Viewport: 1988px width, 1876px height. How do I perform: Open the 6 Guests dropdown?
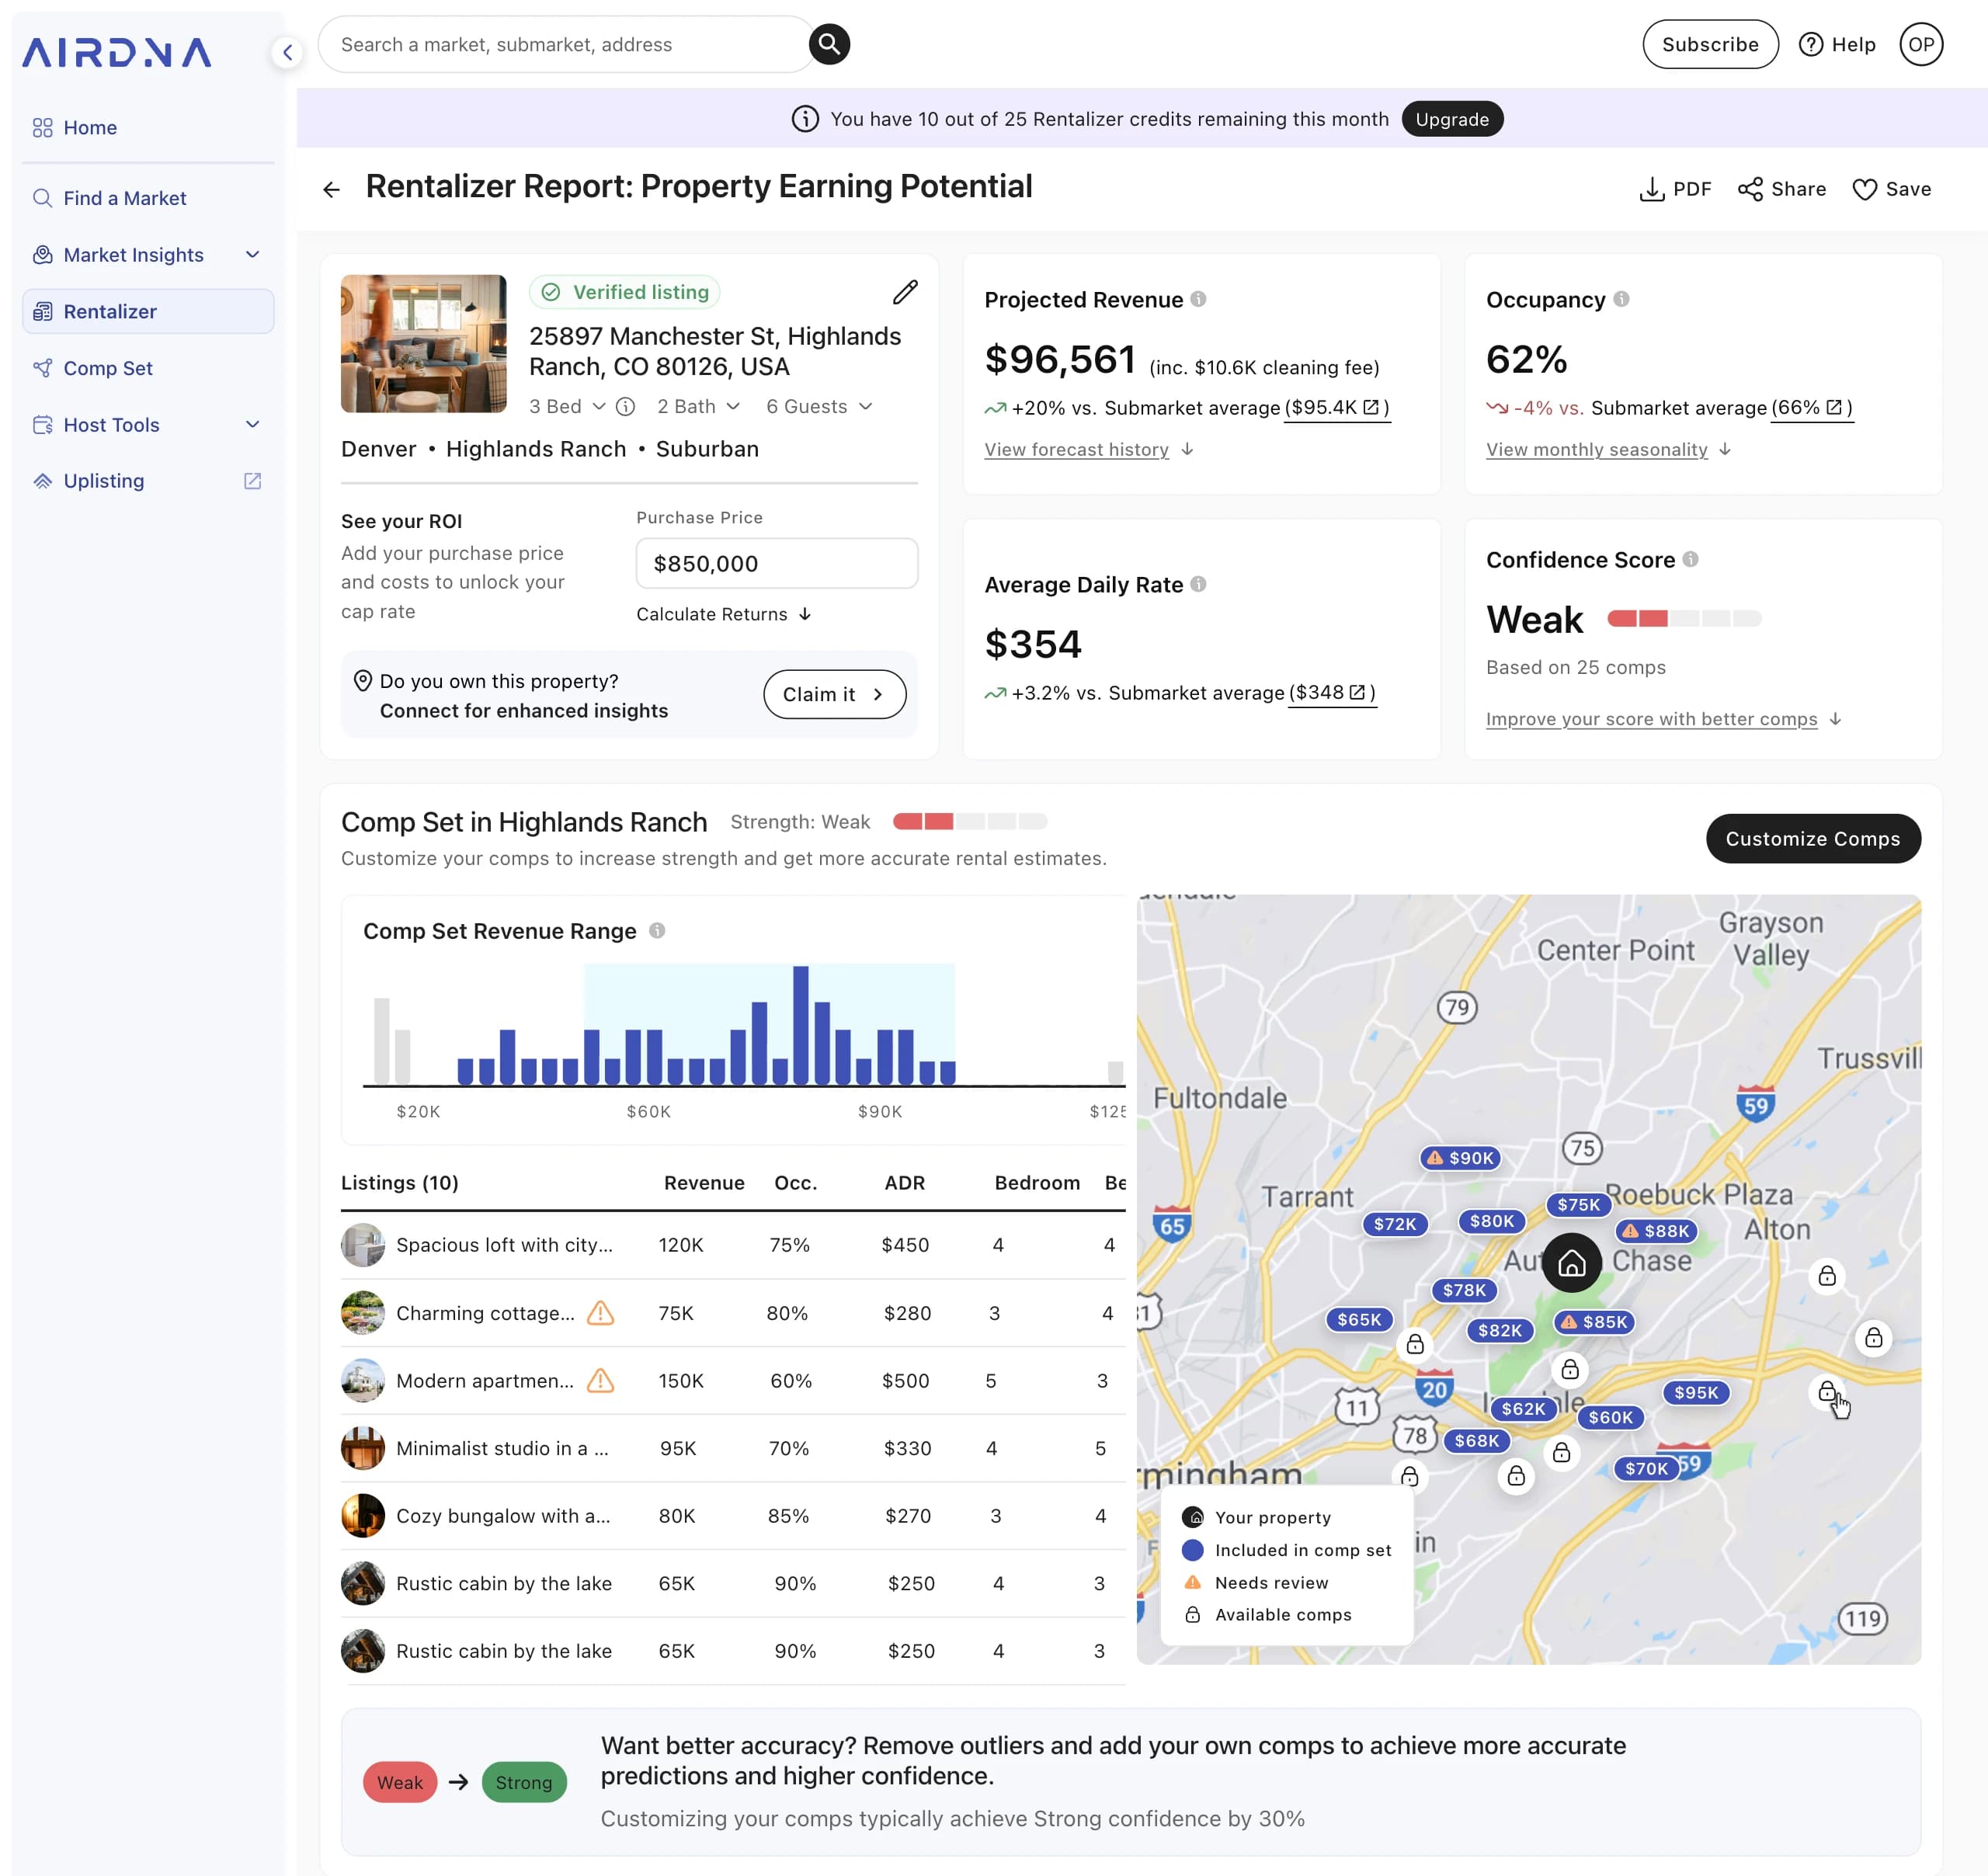819,406
